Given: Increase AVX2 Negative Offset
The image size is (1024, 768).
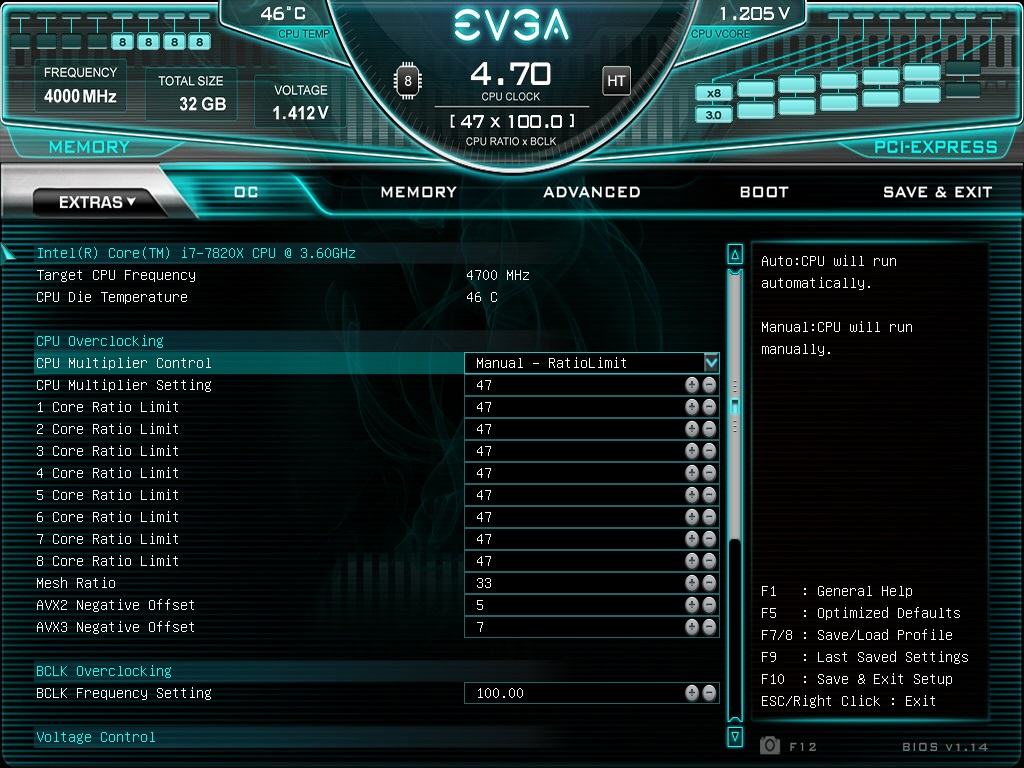Looking at the screenshot, I should 692,605.
